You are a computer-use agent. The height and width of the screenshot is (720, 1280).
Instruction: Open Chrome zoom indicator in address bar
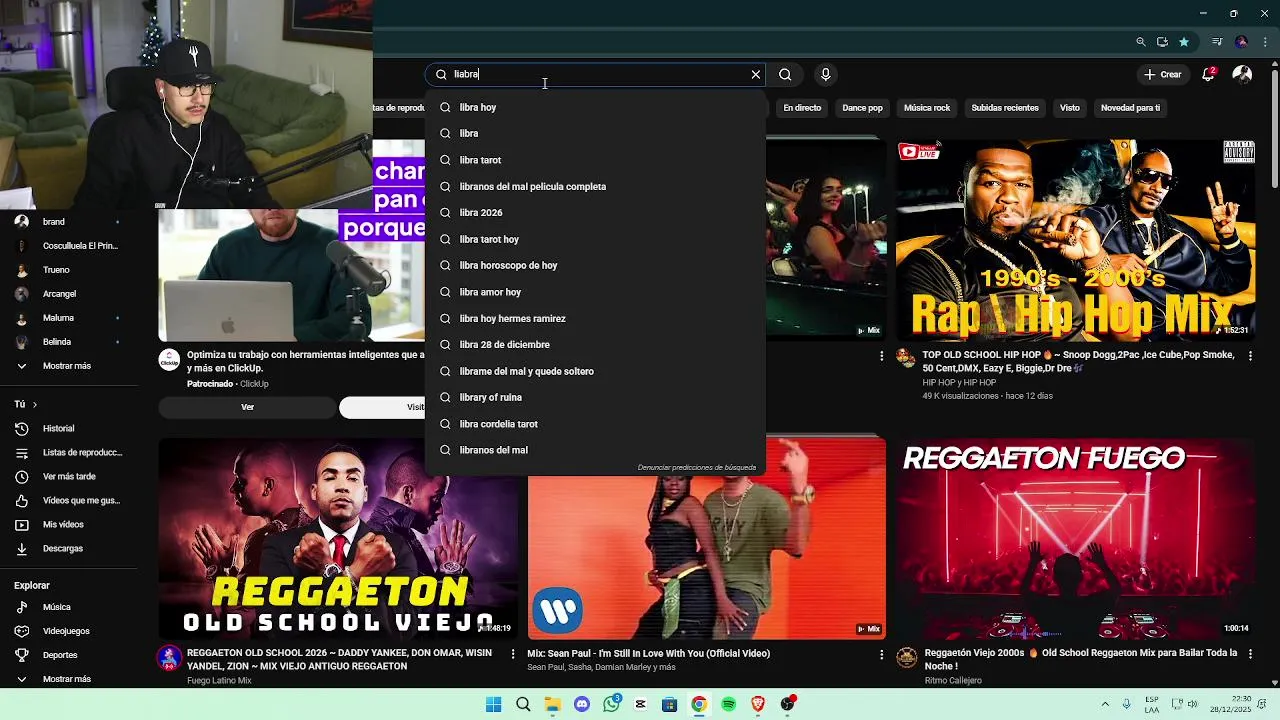[1141, 42]
